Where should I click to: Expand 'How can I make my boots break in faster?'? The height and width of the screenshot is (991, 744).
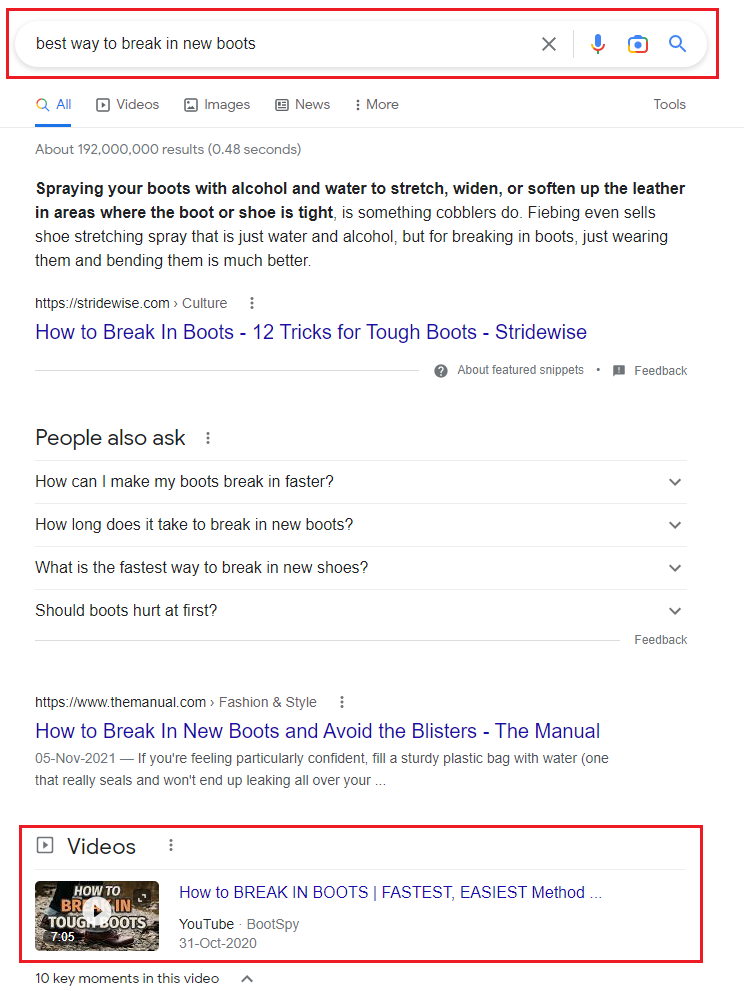(361, 482)
